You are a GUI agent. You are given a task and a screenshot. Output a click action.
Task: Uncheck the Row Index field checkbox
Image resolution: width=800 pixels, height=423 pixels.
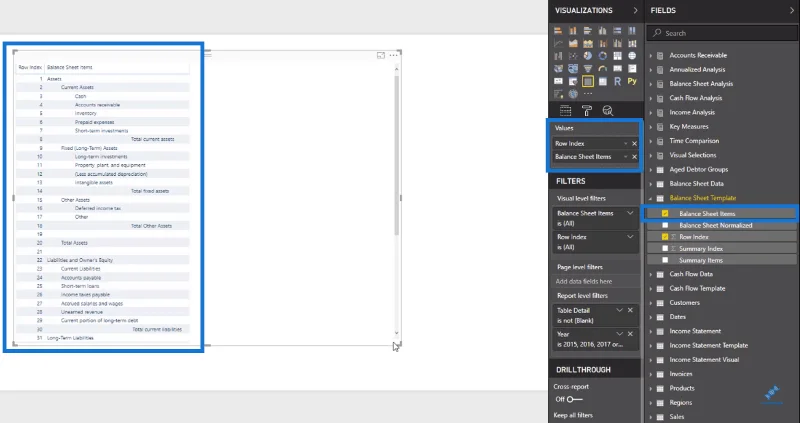coord(665,237)
